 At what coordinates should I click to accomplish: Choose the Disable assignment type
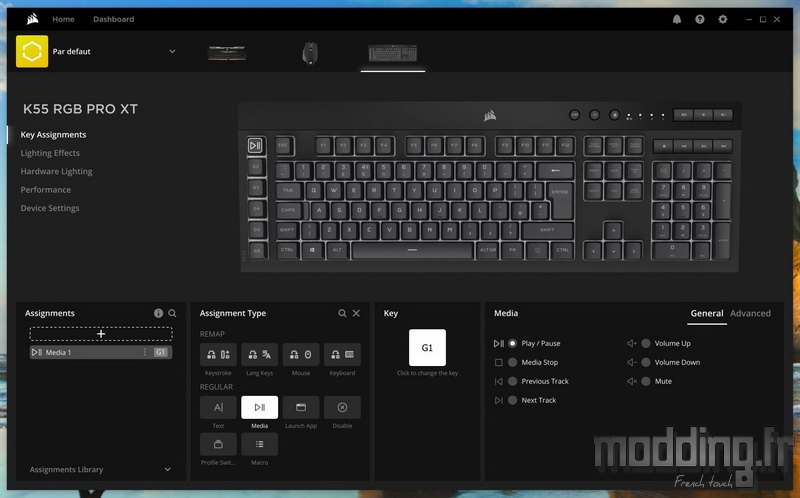pos(342,407)
